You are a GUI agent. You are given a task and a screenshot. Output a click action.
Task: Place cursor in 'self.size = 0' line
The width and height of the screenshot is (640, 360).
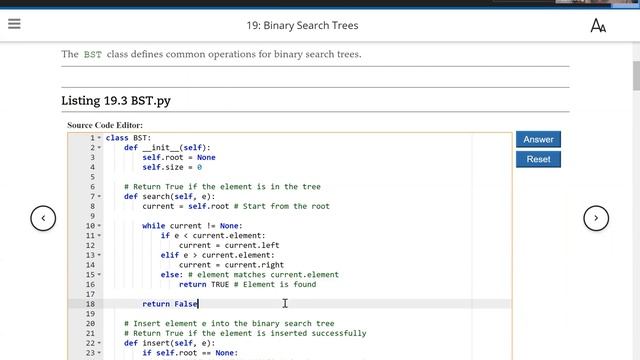pos(172,167)
